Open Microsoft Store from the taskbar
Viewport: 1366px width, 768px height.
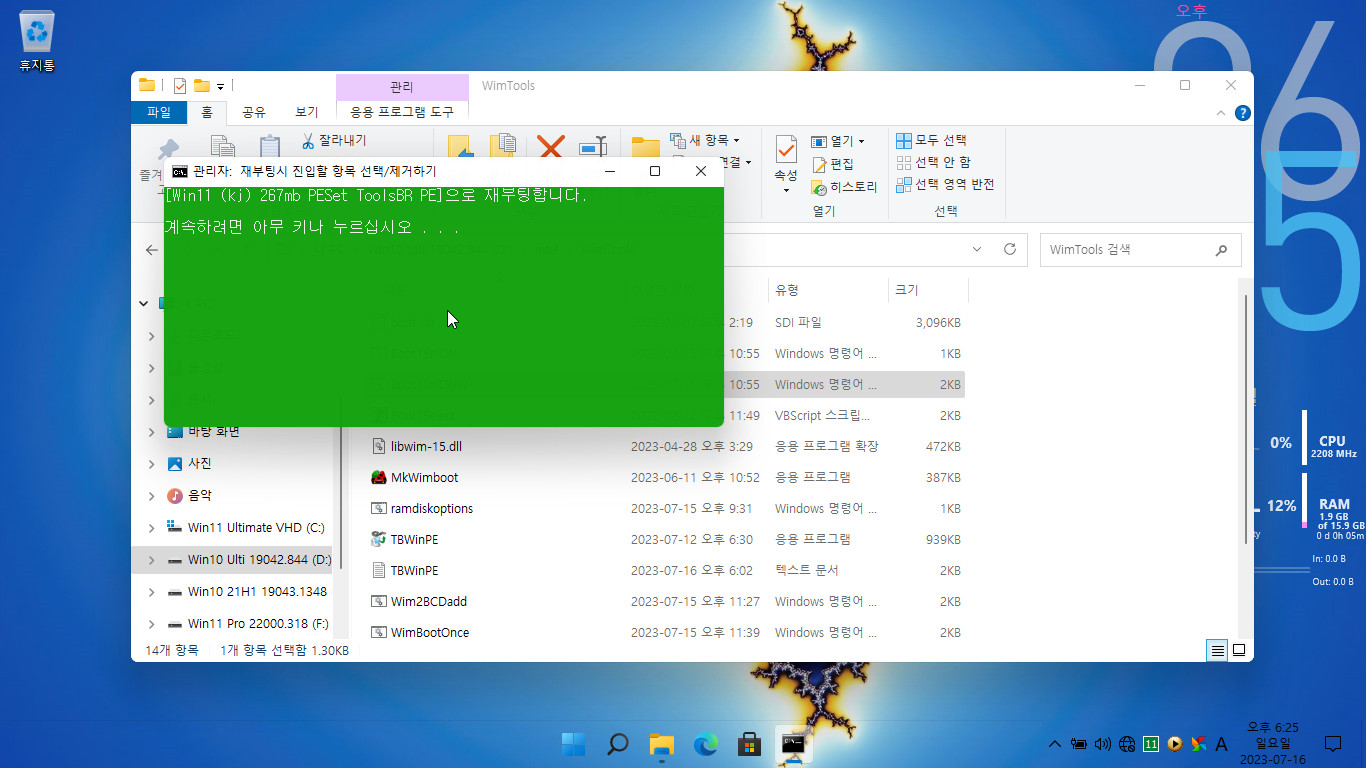[750, 744]
